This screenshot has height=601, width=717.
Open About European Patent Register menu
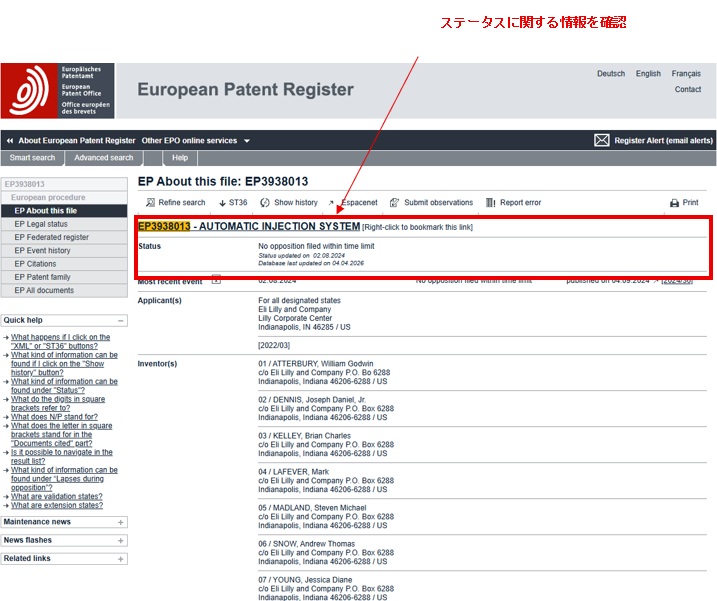[77, 141]
